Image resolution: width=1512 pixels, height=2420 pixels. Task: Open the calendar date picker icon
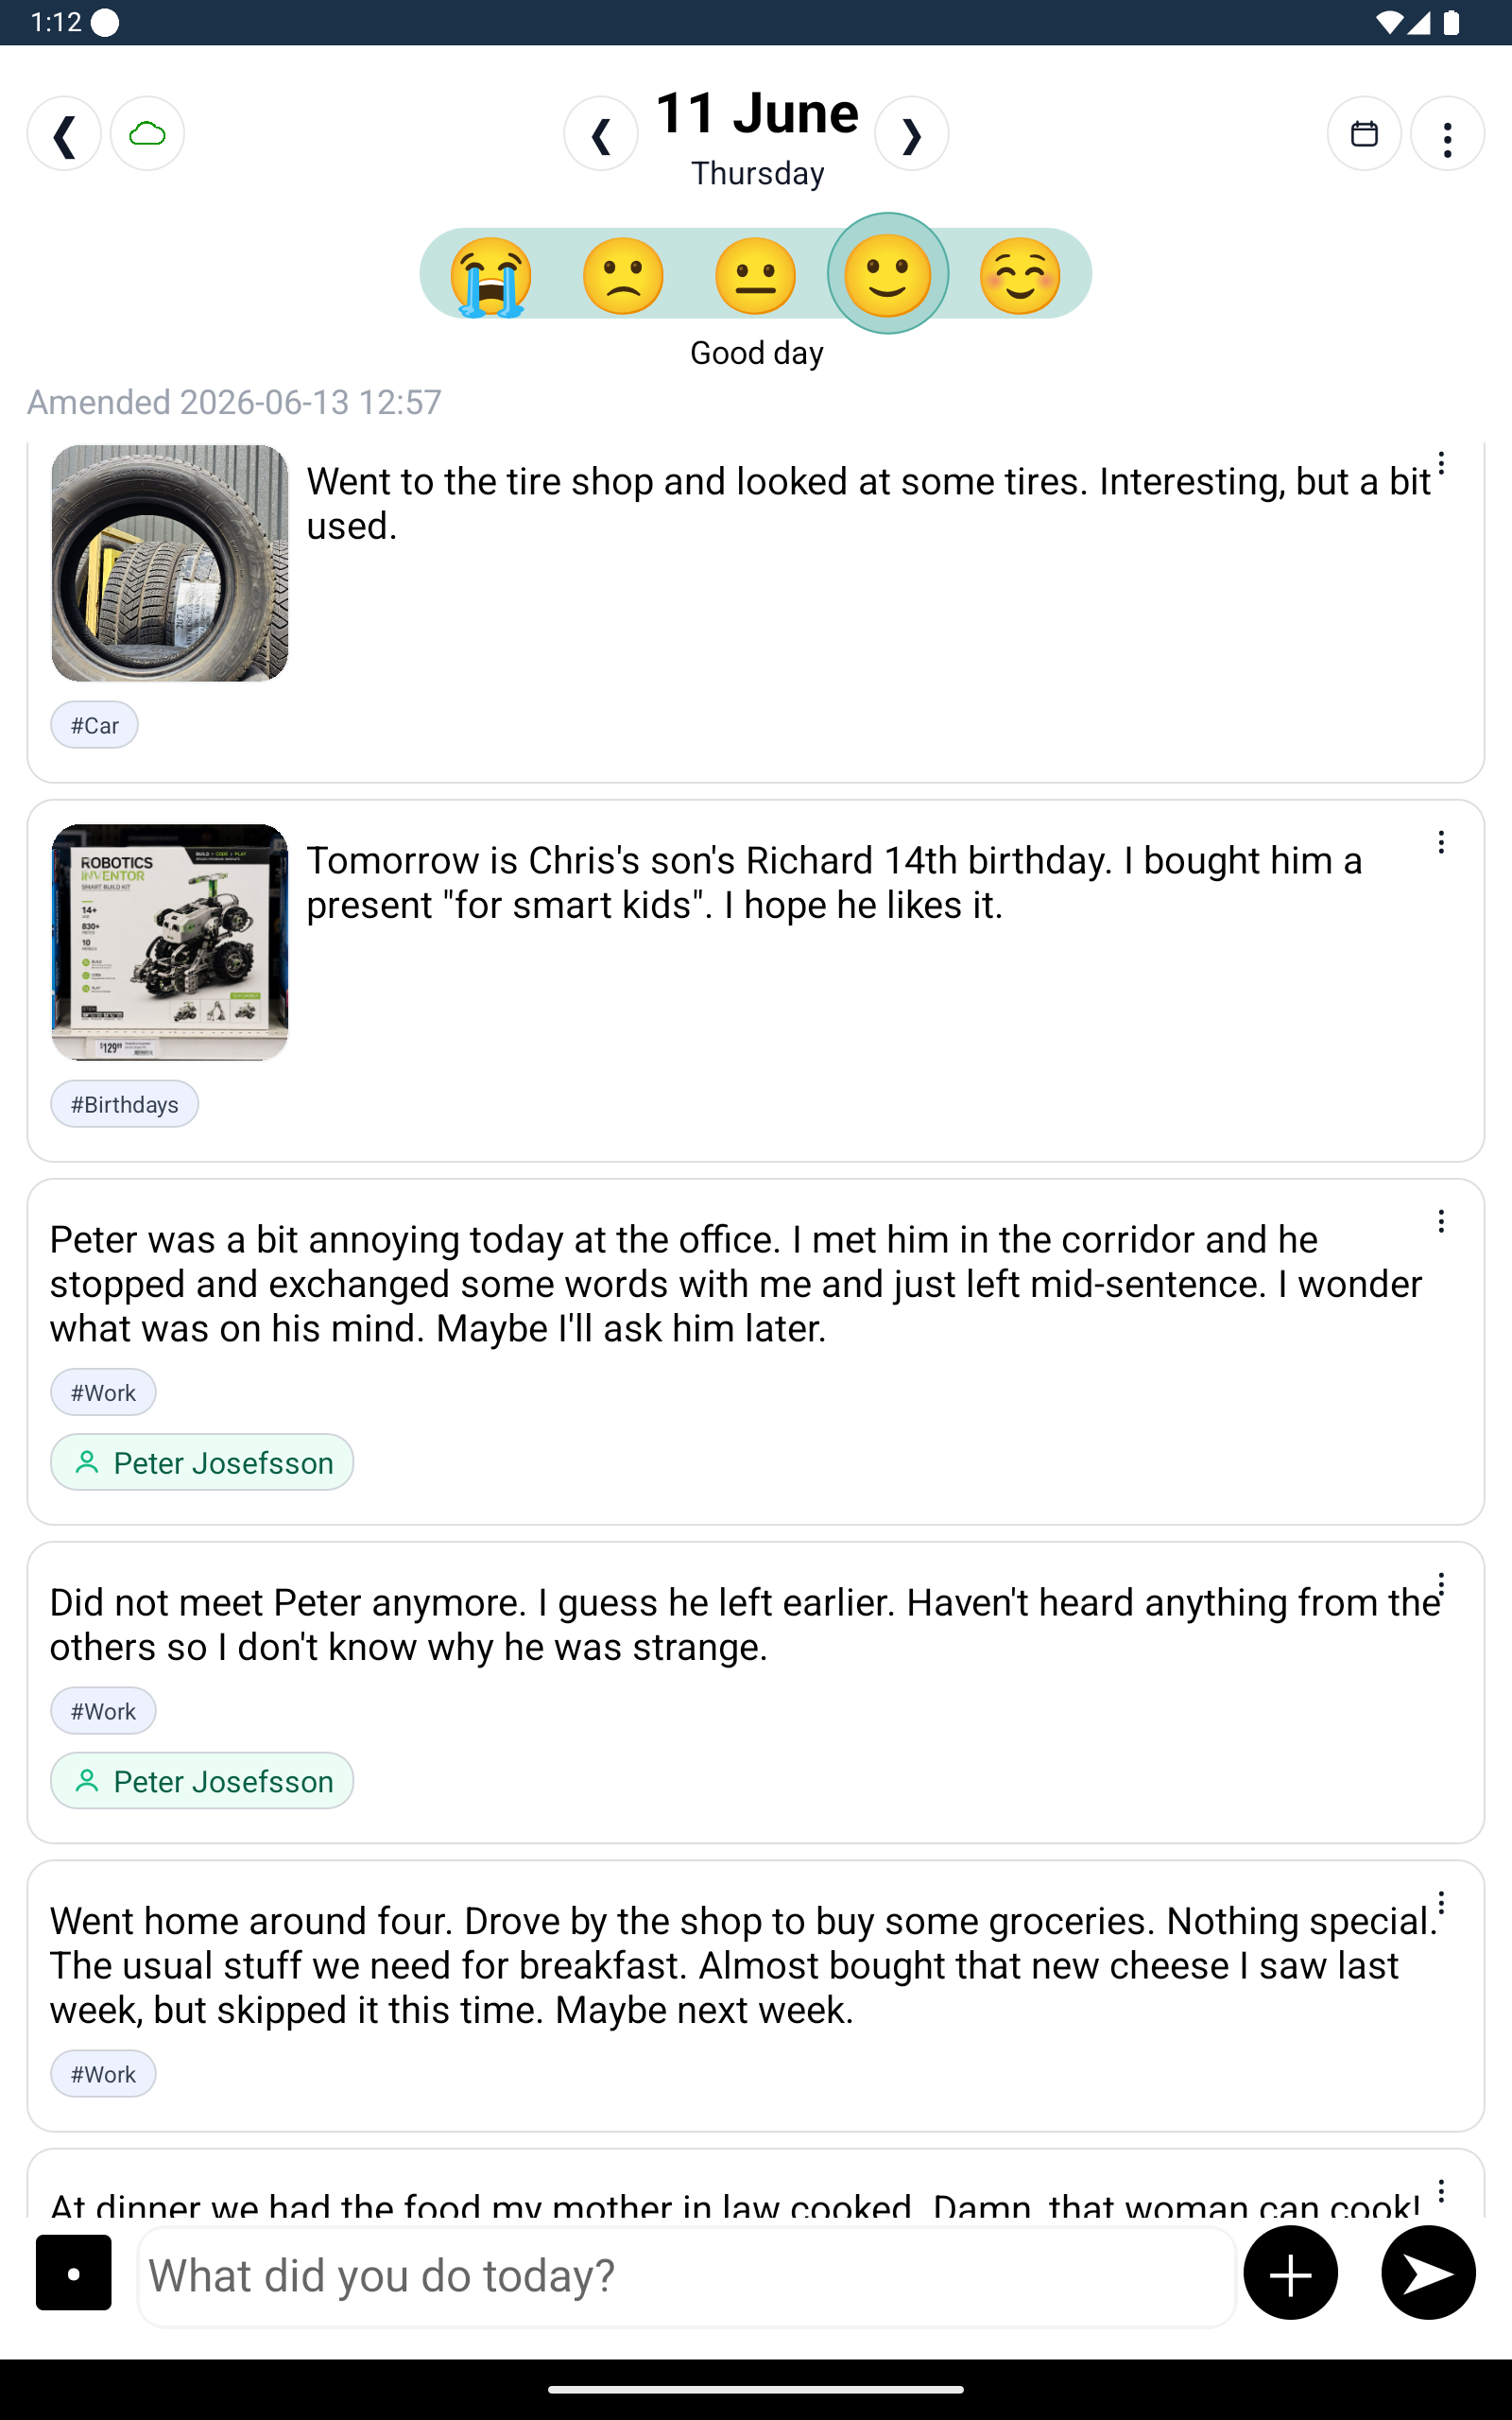point(1364,134)
